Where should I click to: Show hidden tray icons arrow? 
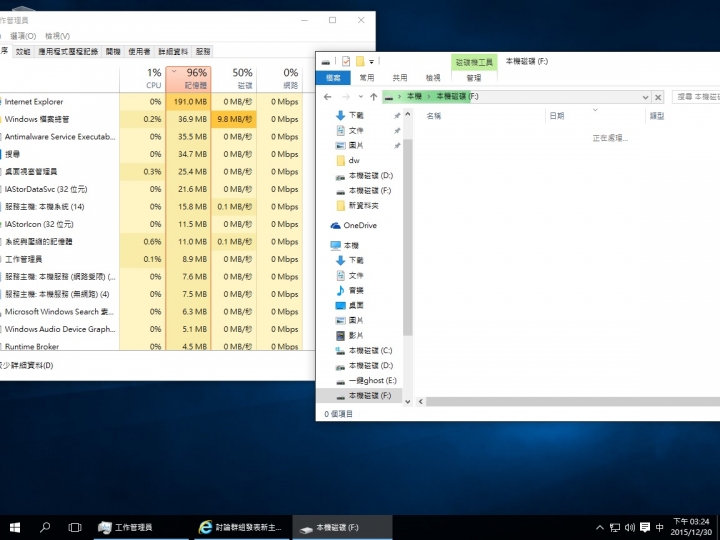pos(600,527)
